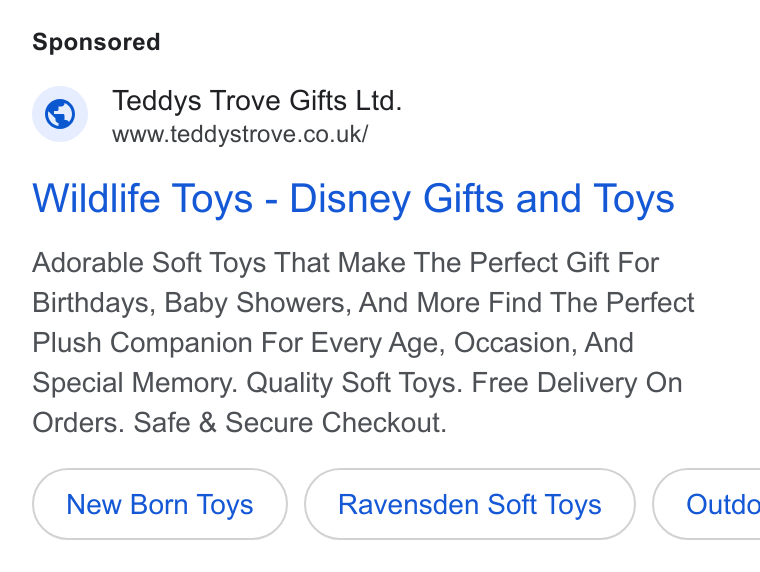Click the blue globe favicon icon

pos(60,114)
